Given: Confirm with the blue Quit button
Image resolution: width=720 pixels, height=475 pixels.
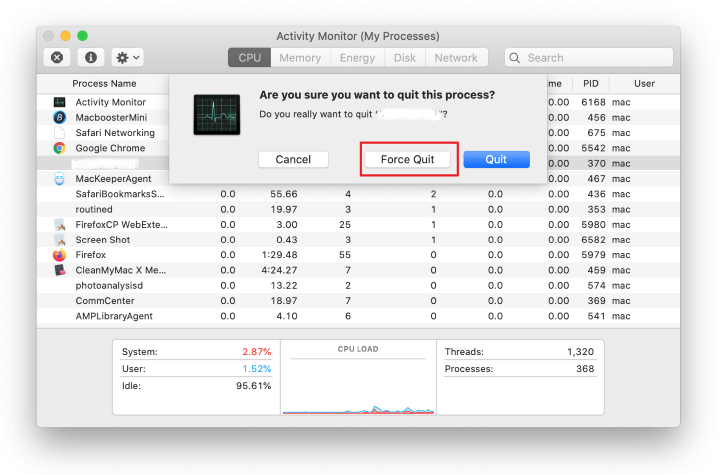Looking at the screenshot, I should (x=496, y=159).
